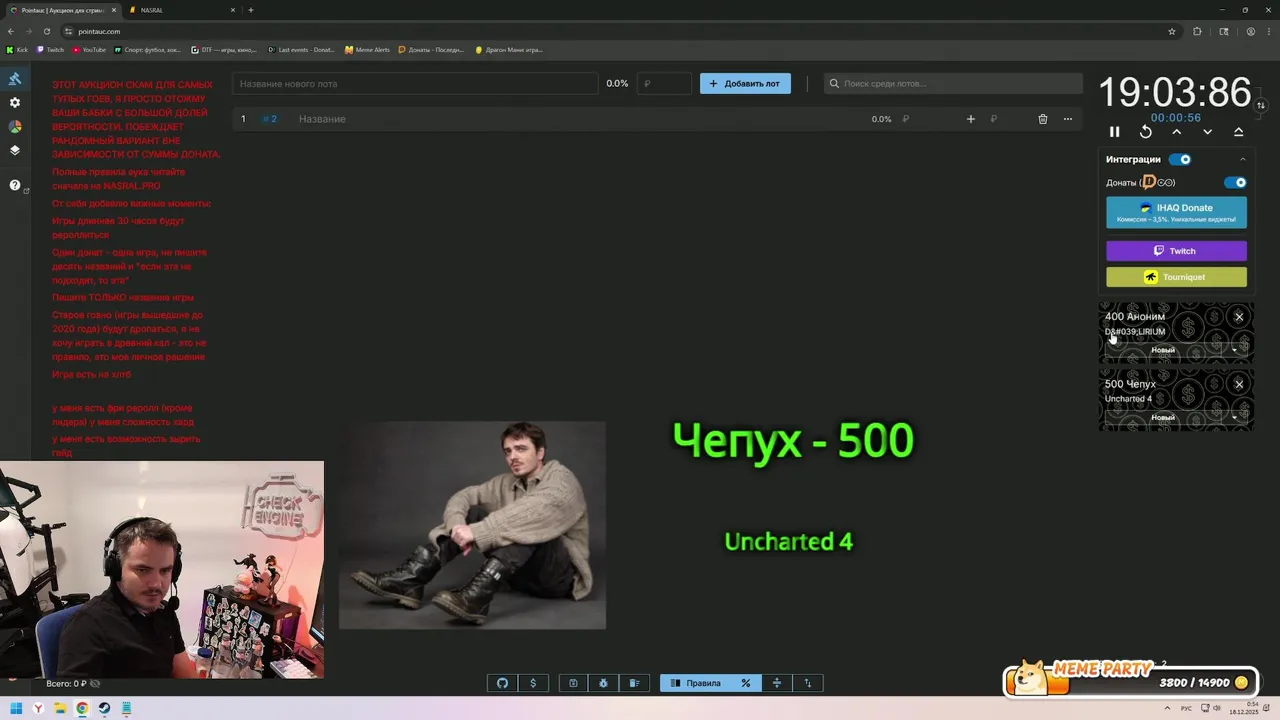The image size is (1280, 720).
Task: Click the clear-list trash toolbar icon
Action: [x=634, y=683]
